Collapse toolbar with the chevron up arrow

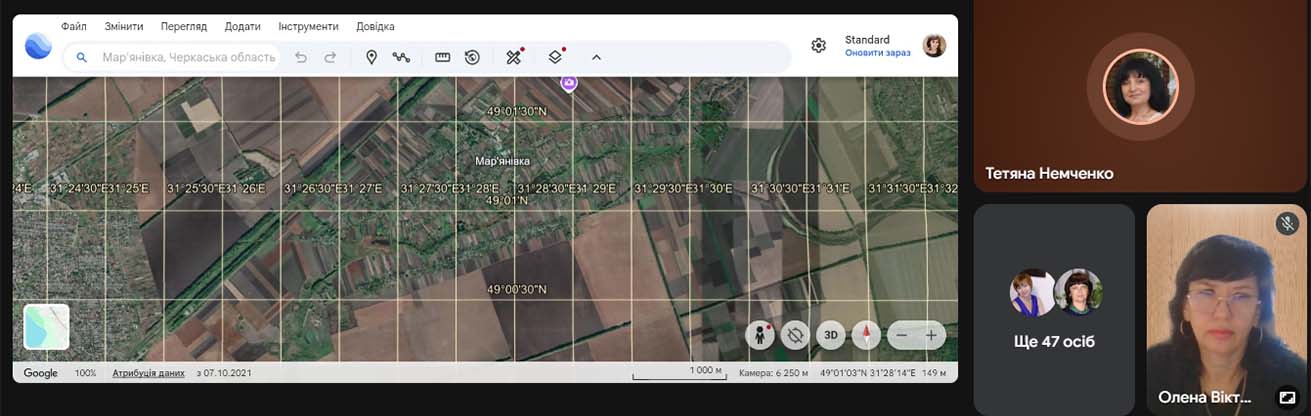596,57
